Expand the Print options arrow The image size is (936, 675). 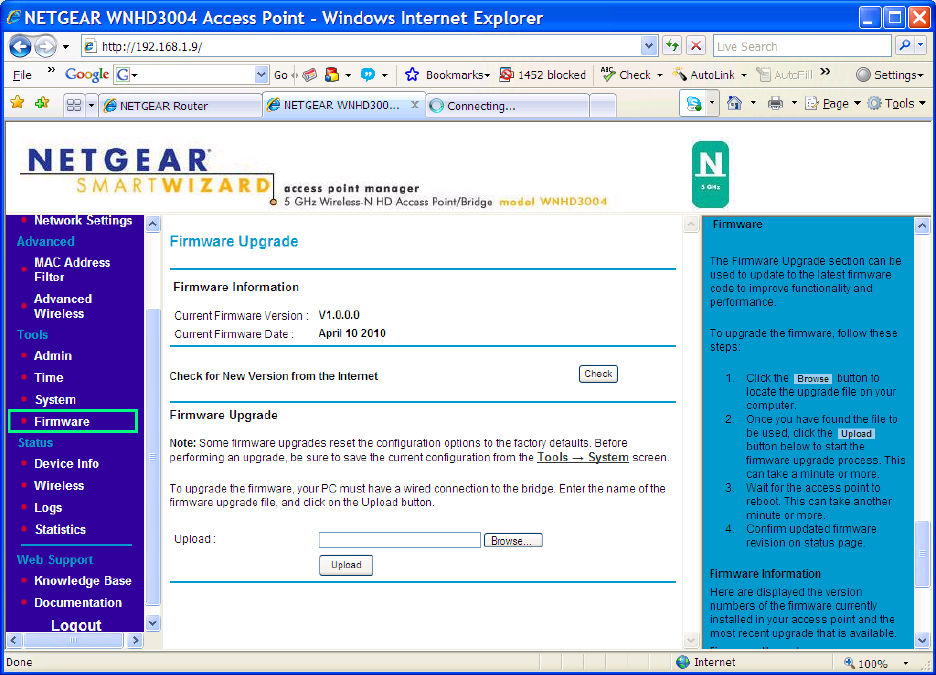click(x=794, y=104)
